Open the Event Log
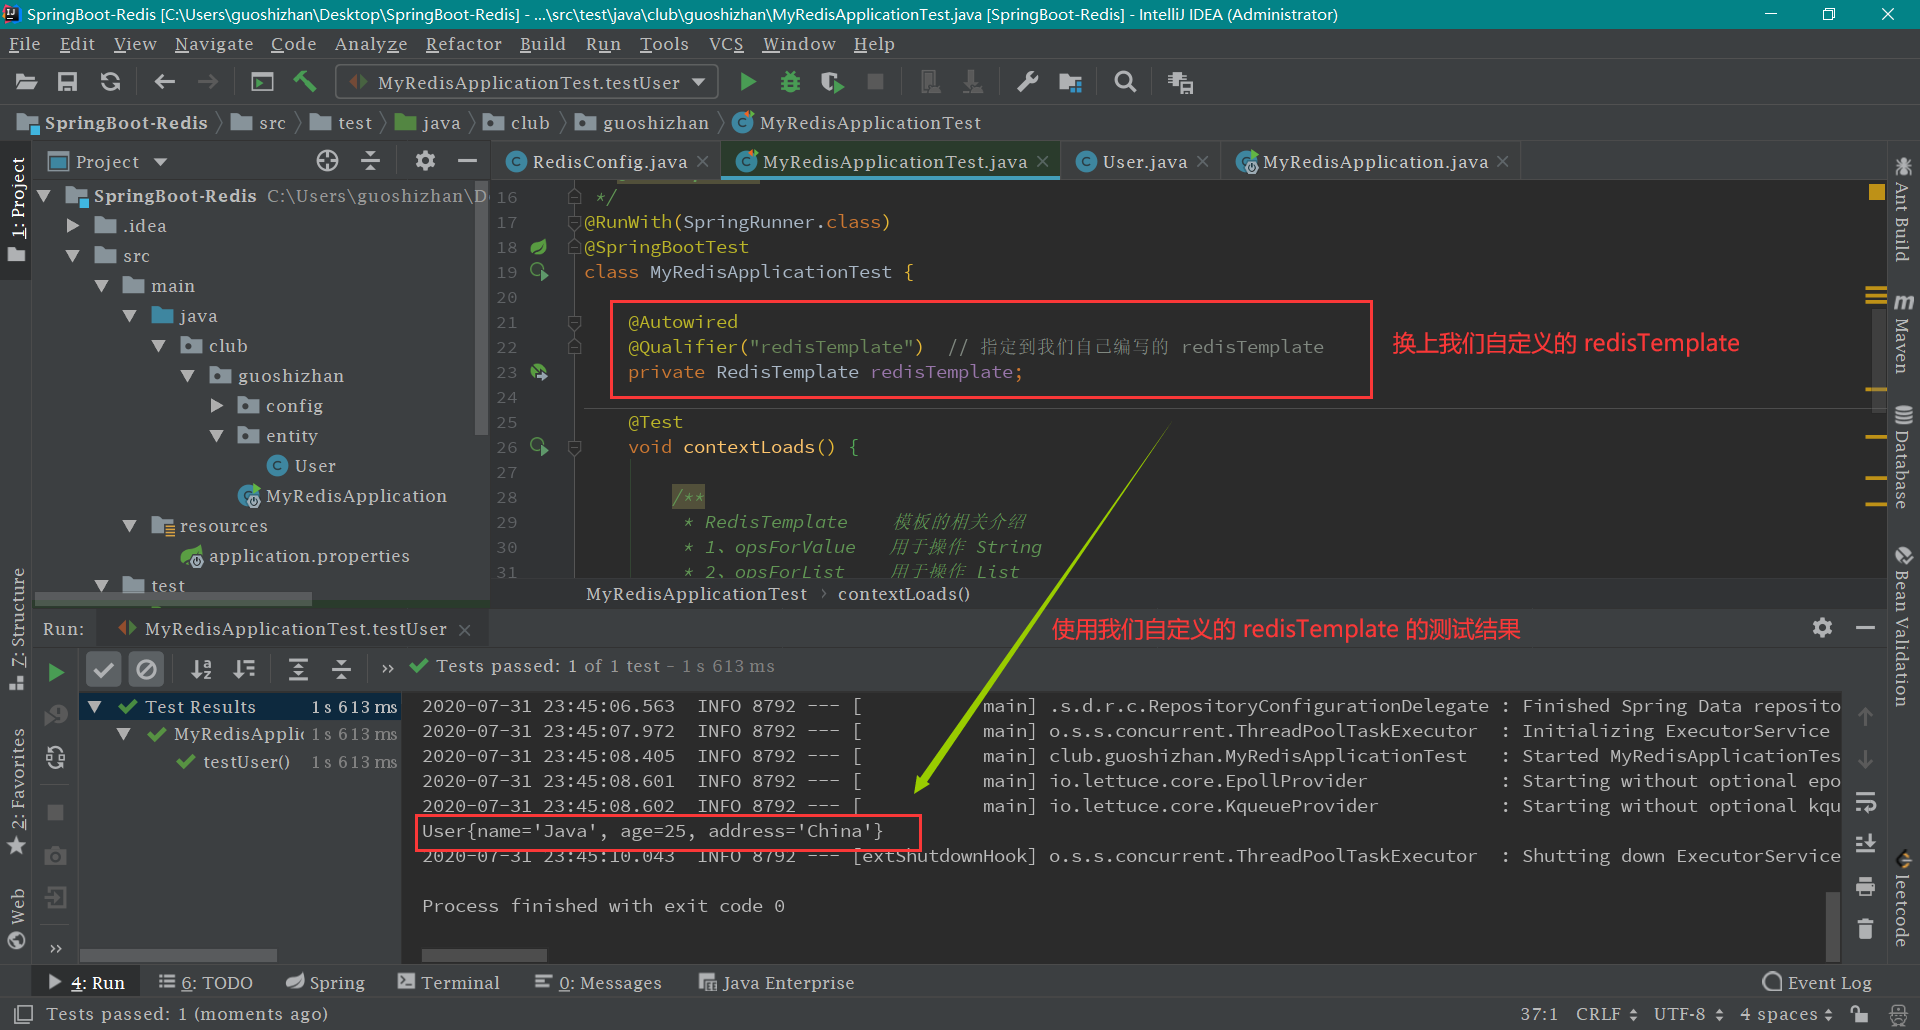Viewport: 1920px width, 1030px height. pos(1817,983)
